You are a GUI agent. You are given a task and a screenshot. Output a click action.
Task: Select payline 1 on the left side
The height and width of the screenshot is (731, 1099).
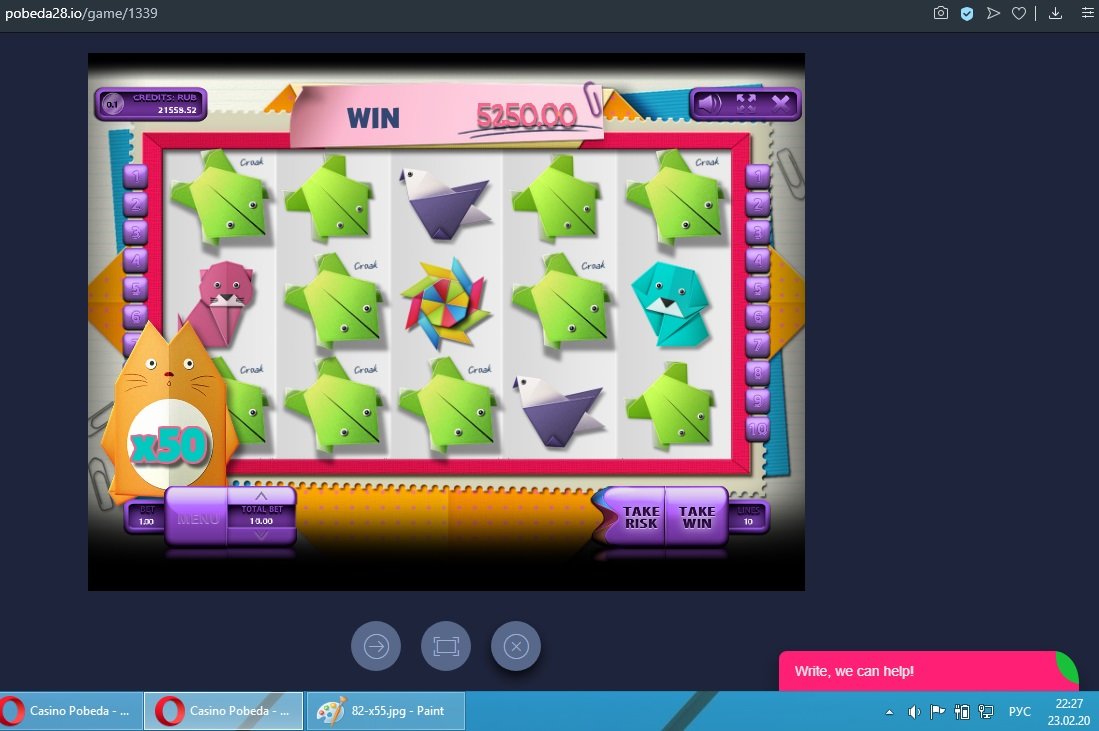(136, 176)
